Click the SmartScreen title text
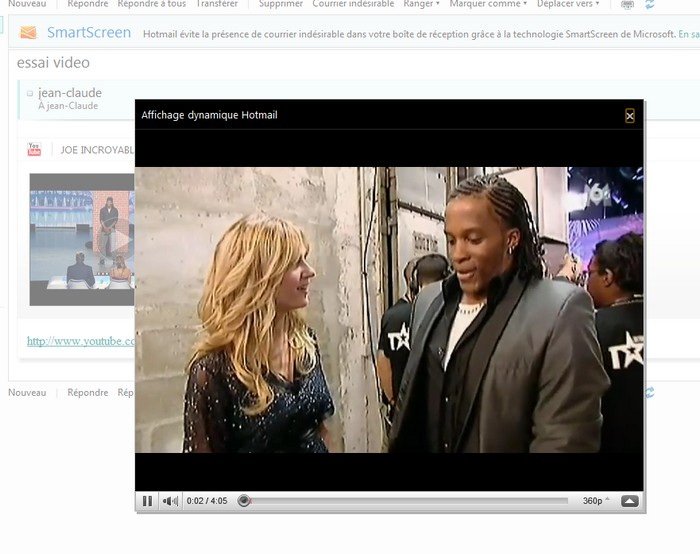 coord(89,33)
